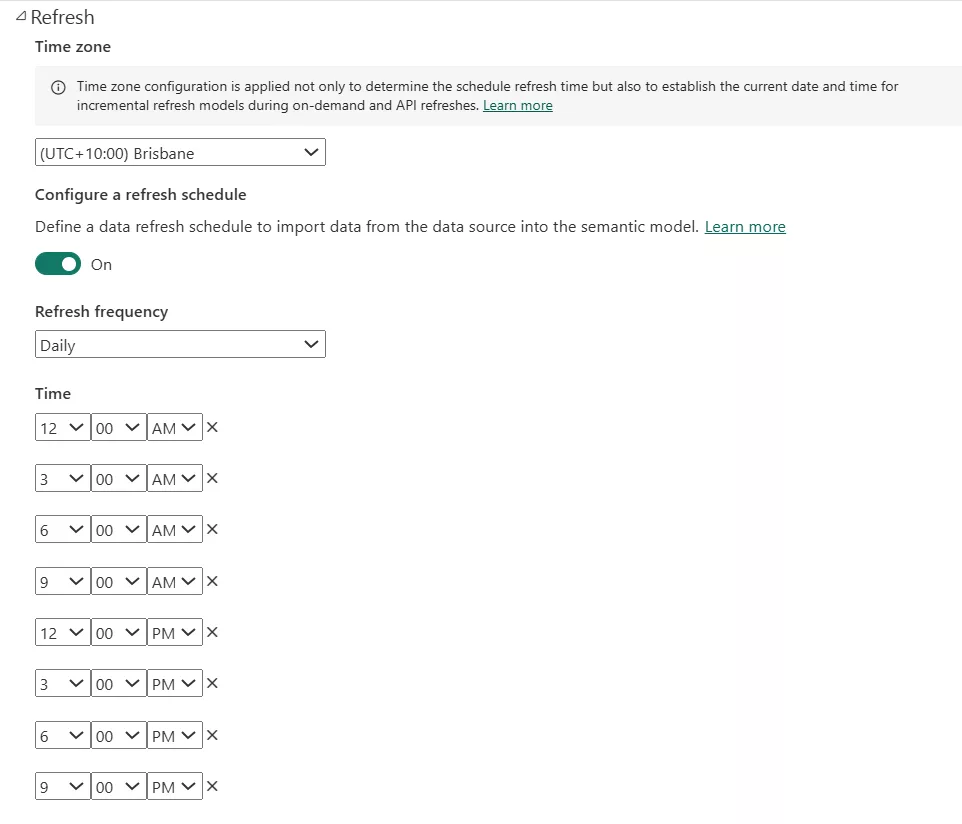Open minute dropdown for 9:00 PM time
Image resolution: width=962 pixels, height=824 pixels.
pos(118,786)
